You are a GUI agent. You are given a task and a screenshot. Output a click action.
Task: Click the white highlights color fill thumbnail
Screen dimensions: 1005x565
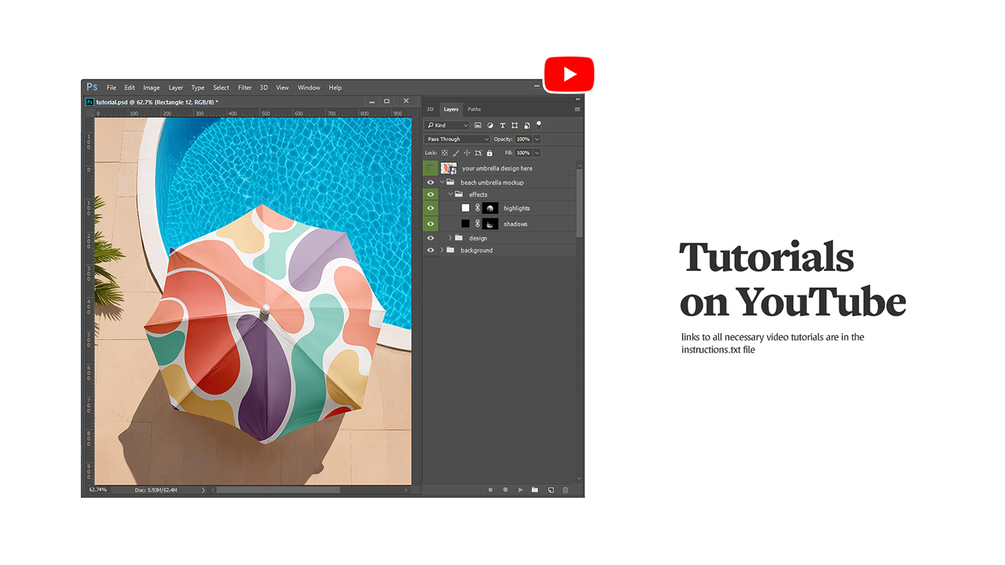465,208
